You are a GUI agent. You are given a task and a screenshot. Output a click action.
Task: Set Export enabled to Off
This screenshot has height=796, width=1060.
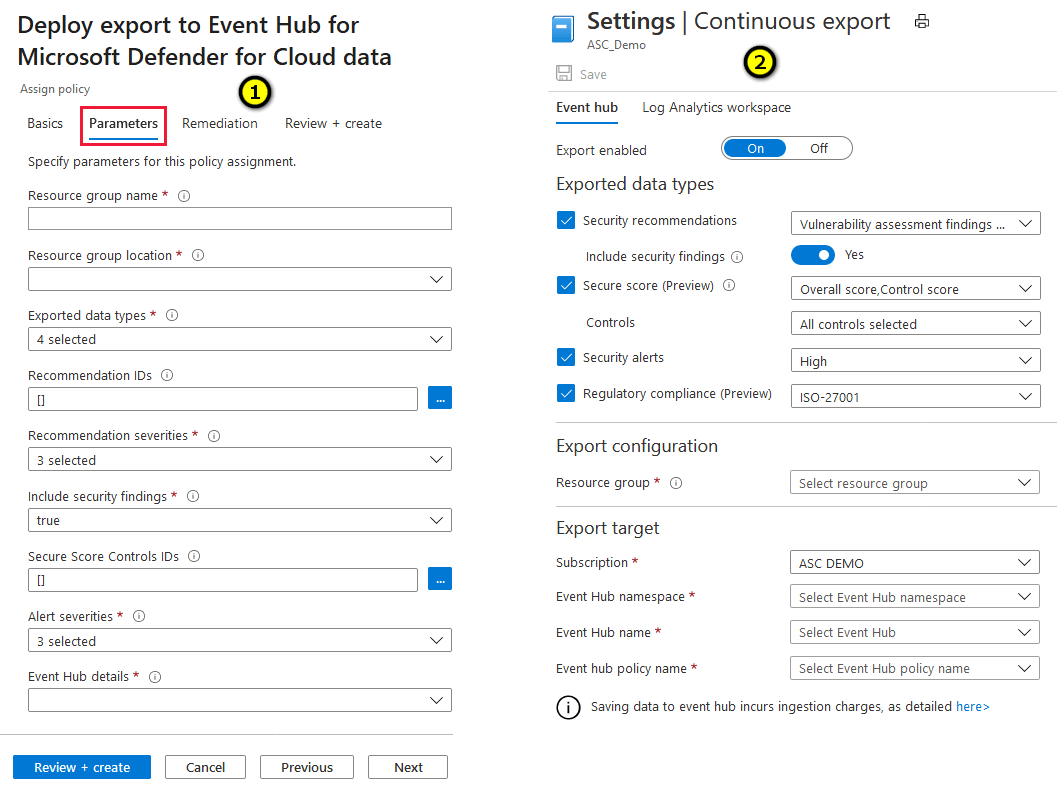point(819,149)
